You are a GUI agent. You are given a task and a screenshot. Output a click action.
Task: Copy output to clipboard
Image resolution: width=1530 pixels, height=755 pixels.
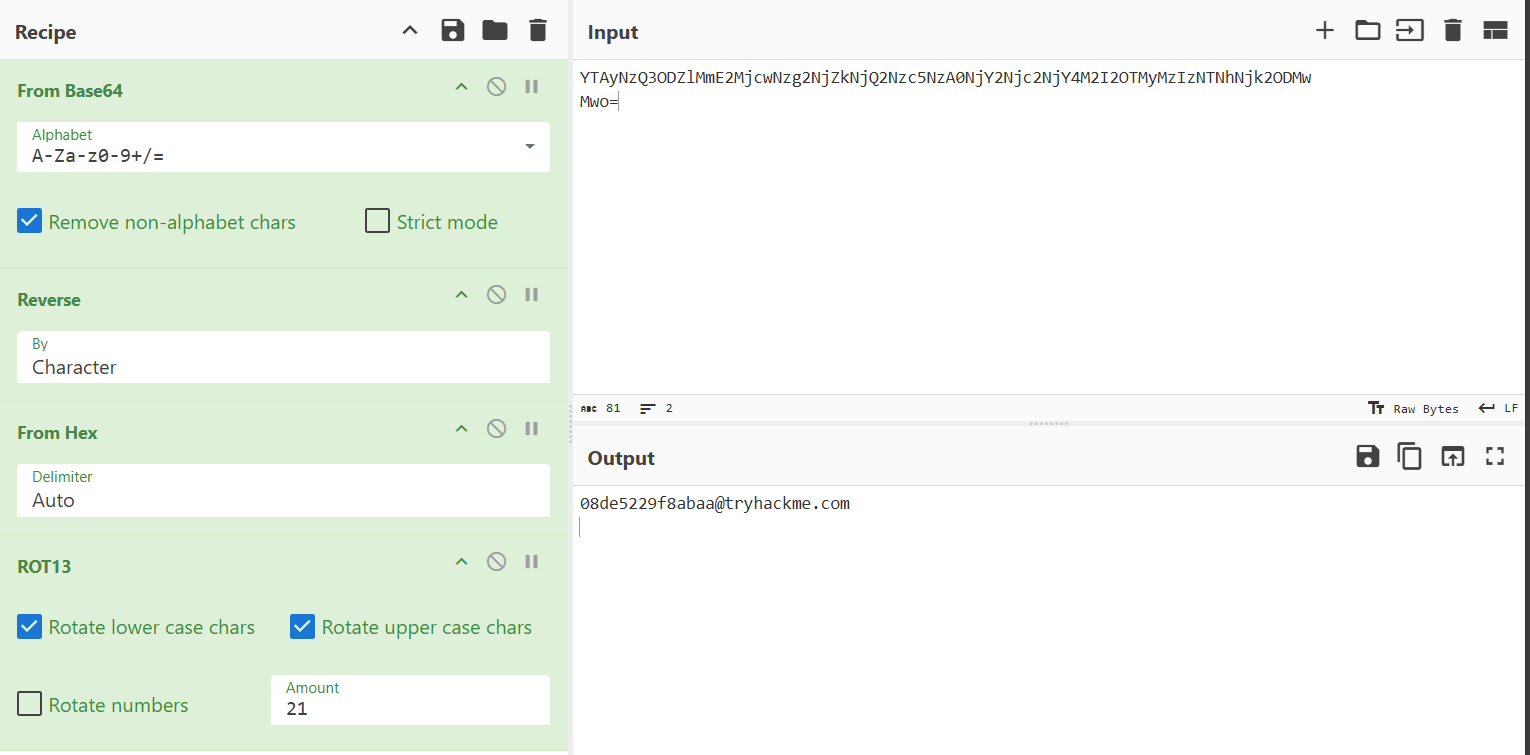click(1410, 457)
